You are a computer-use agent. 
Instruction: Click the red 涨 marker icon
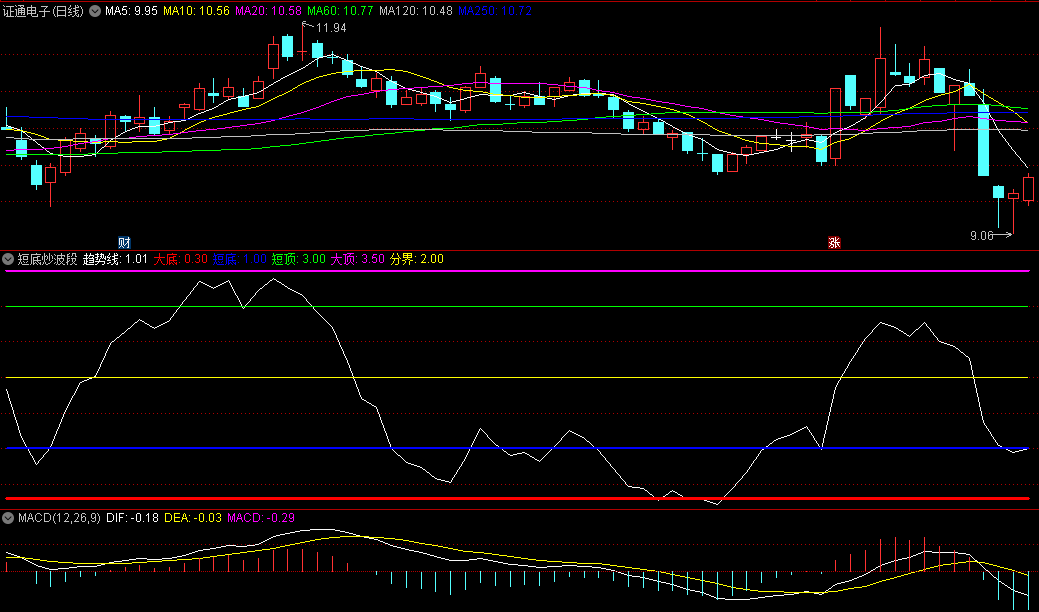click(834, 242)
